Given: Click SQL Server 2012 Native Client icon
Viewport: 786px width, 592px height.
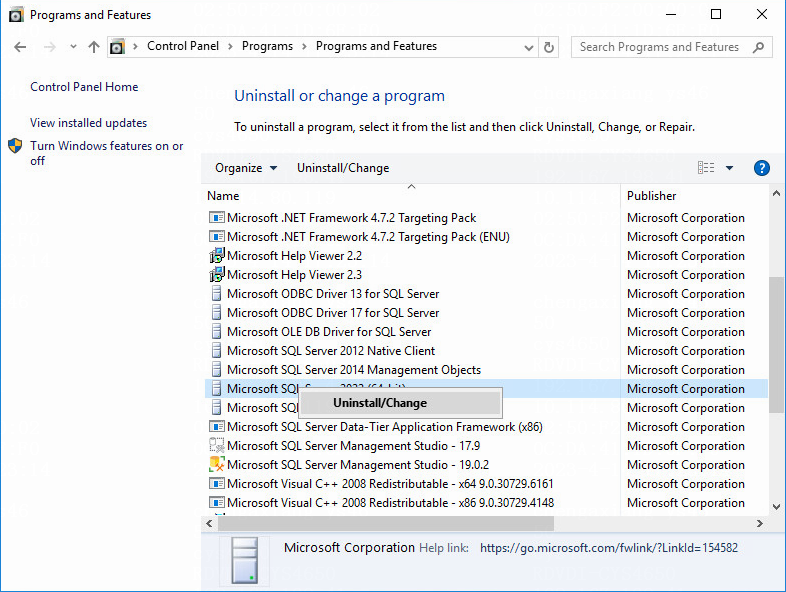Looking at the screenshot, I should [x=217, y=351].
